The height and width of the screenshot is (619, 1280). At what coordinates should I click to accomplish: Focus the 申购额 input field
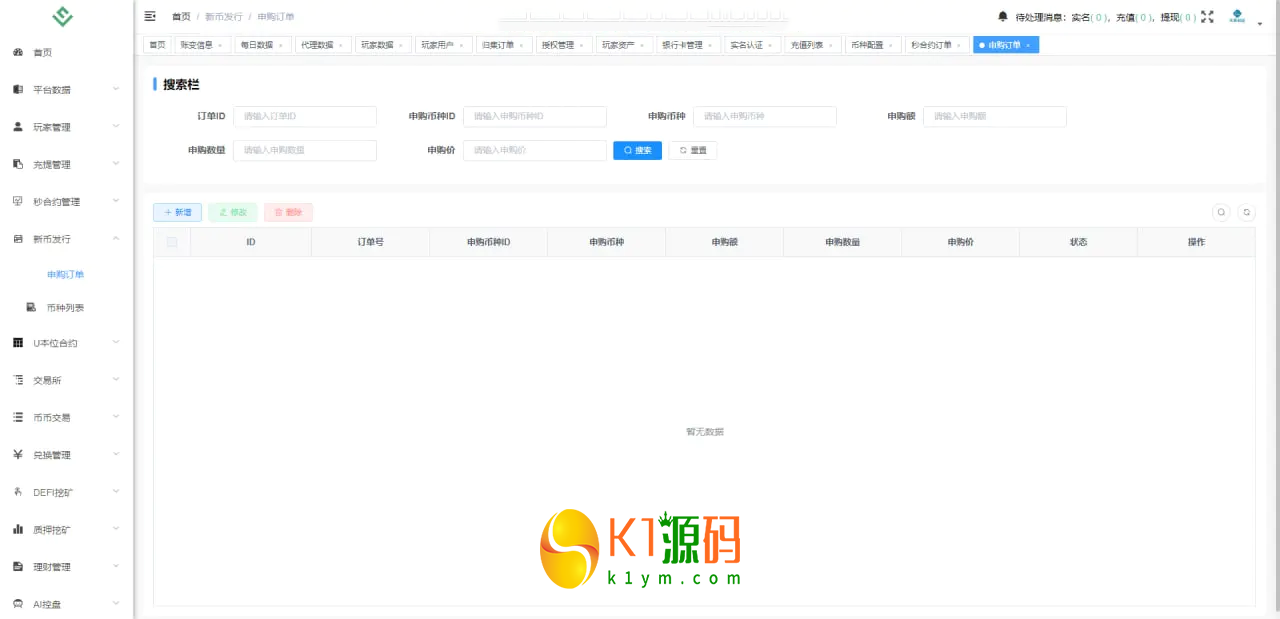(995, 116)
